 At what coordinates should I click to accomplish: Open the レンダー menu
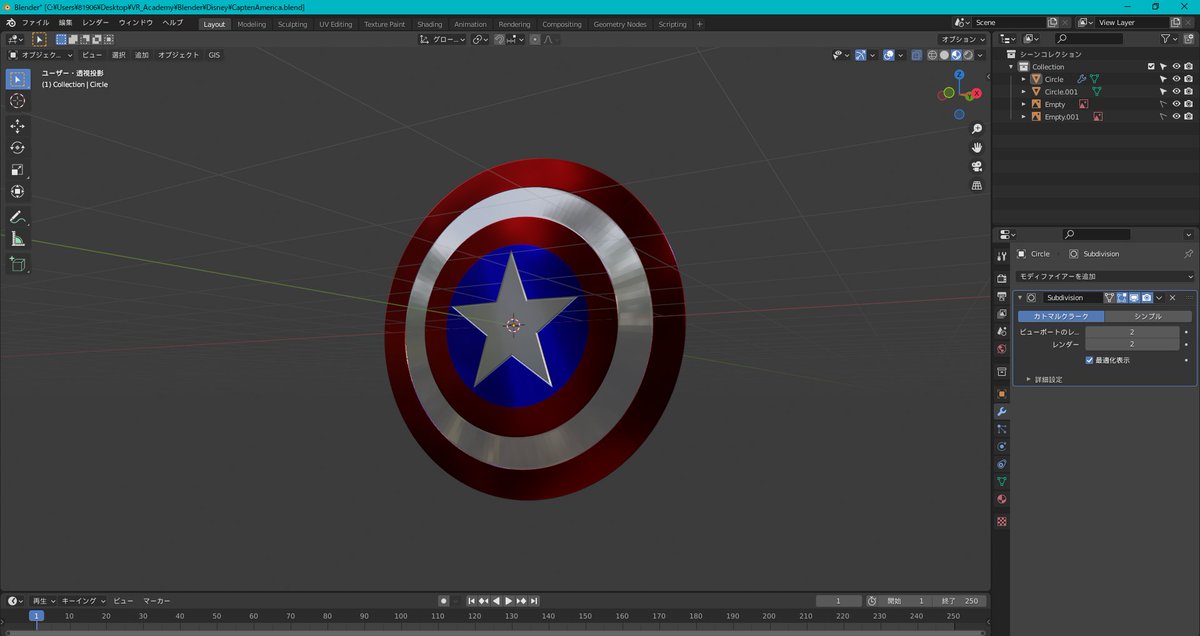(96, 22)
